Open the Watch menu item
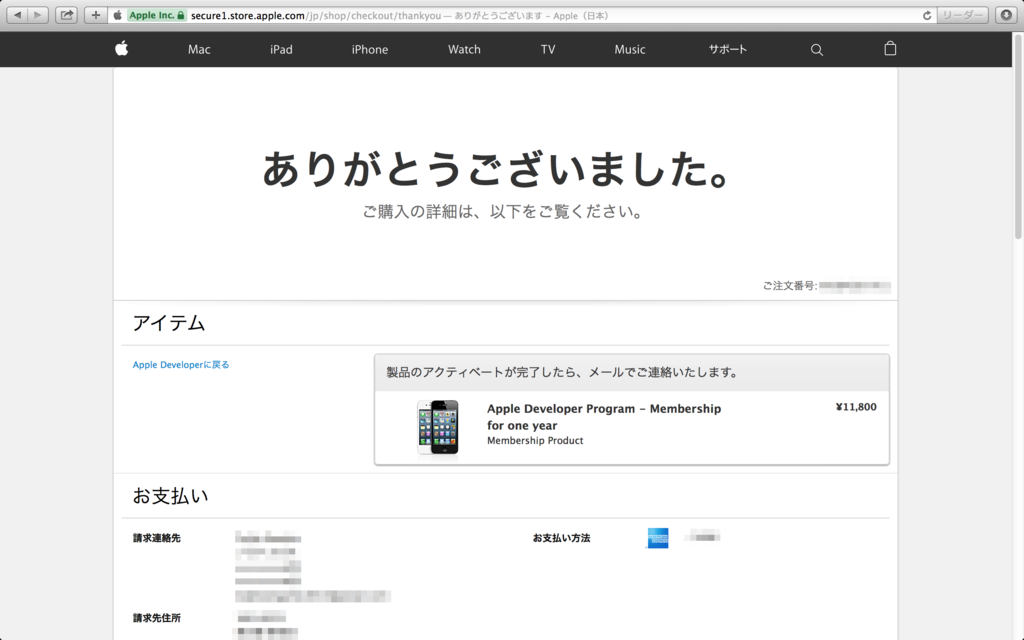The image size is (1024, 640). (464, 50)
